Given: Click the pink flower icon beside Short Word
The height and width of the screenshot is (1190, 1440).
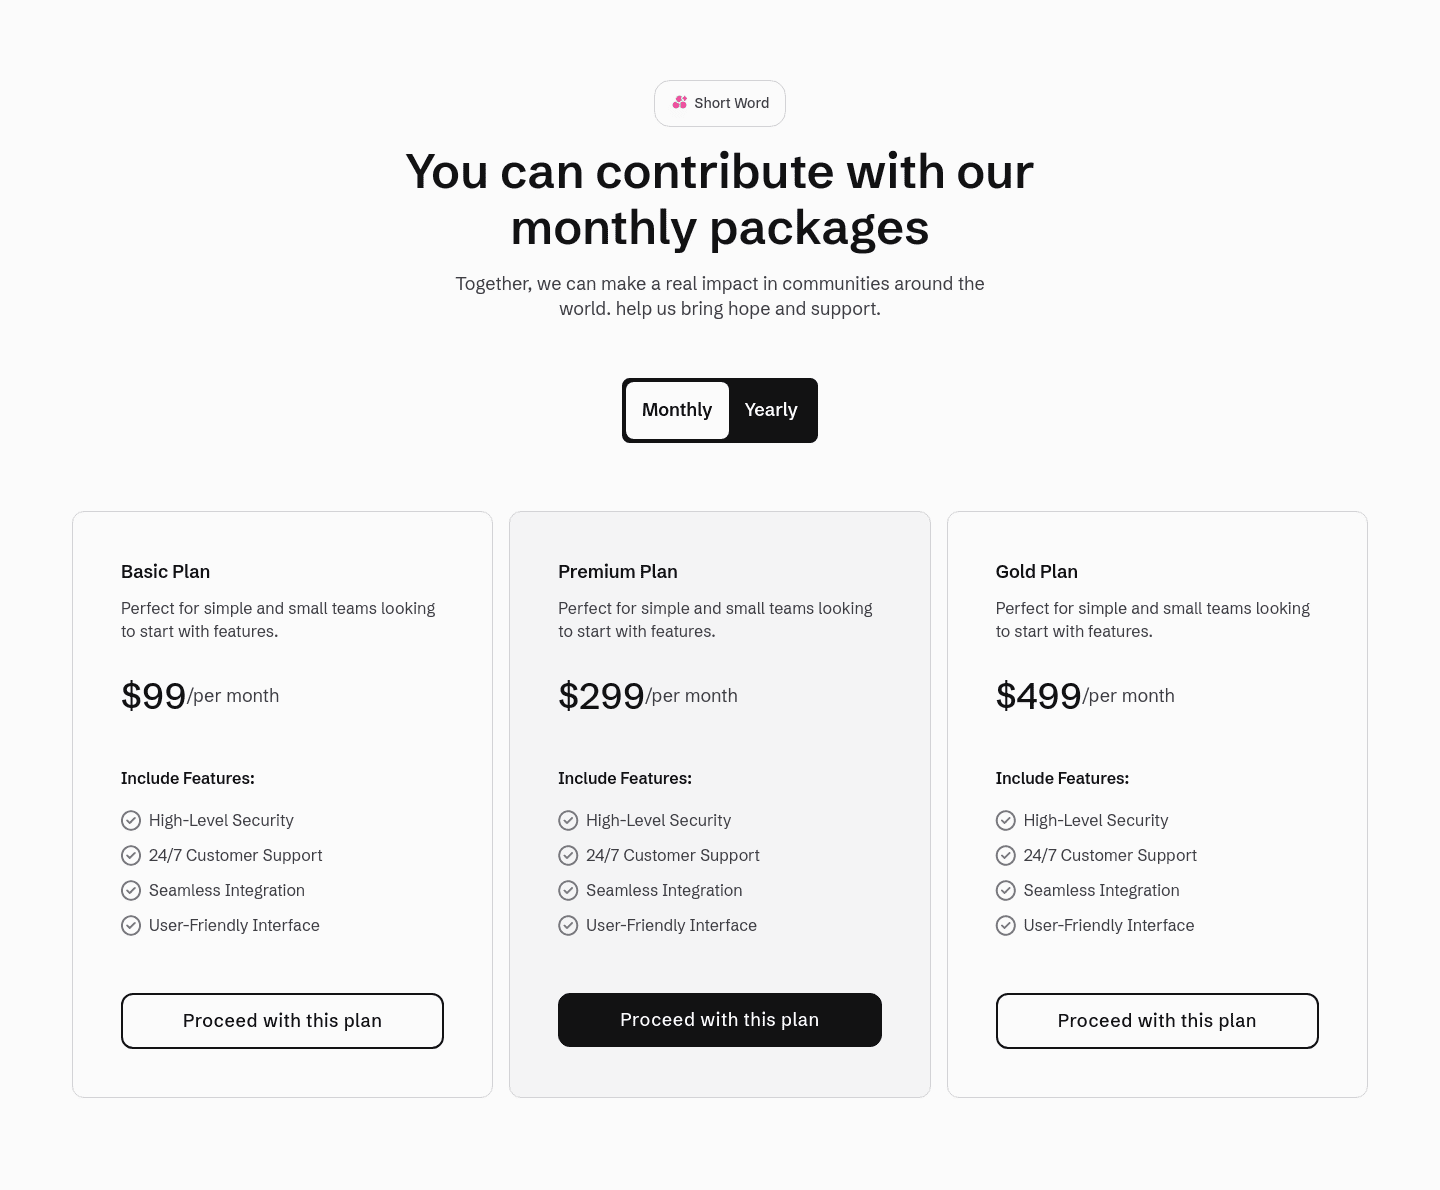Looking at the screenshot, I should click(x=680, y=102).
